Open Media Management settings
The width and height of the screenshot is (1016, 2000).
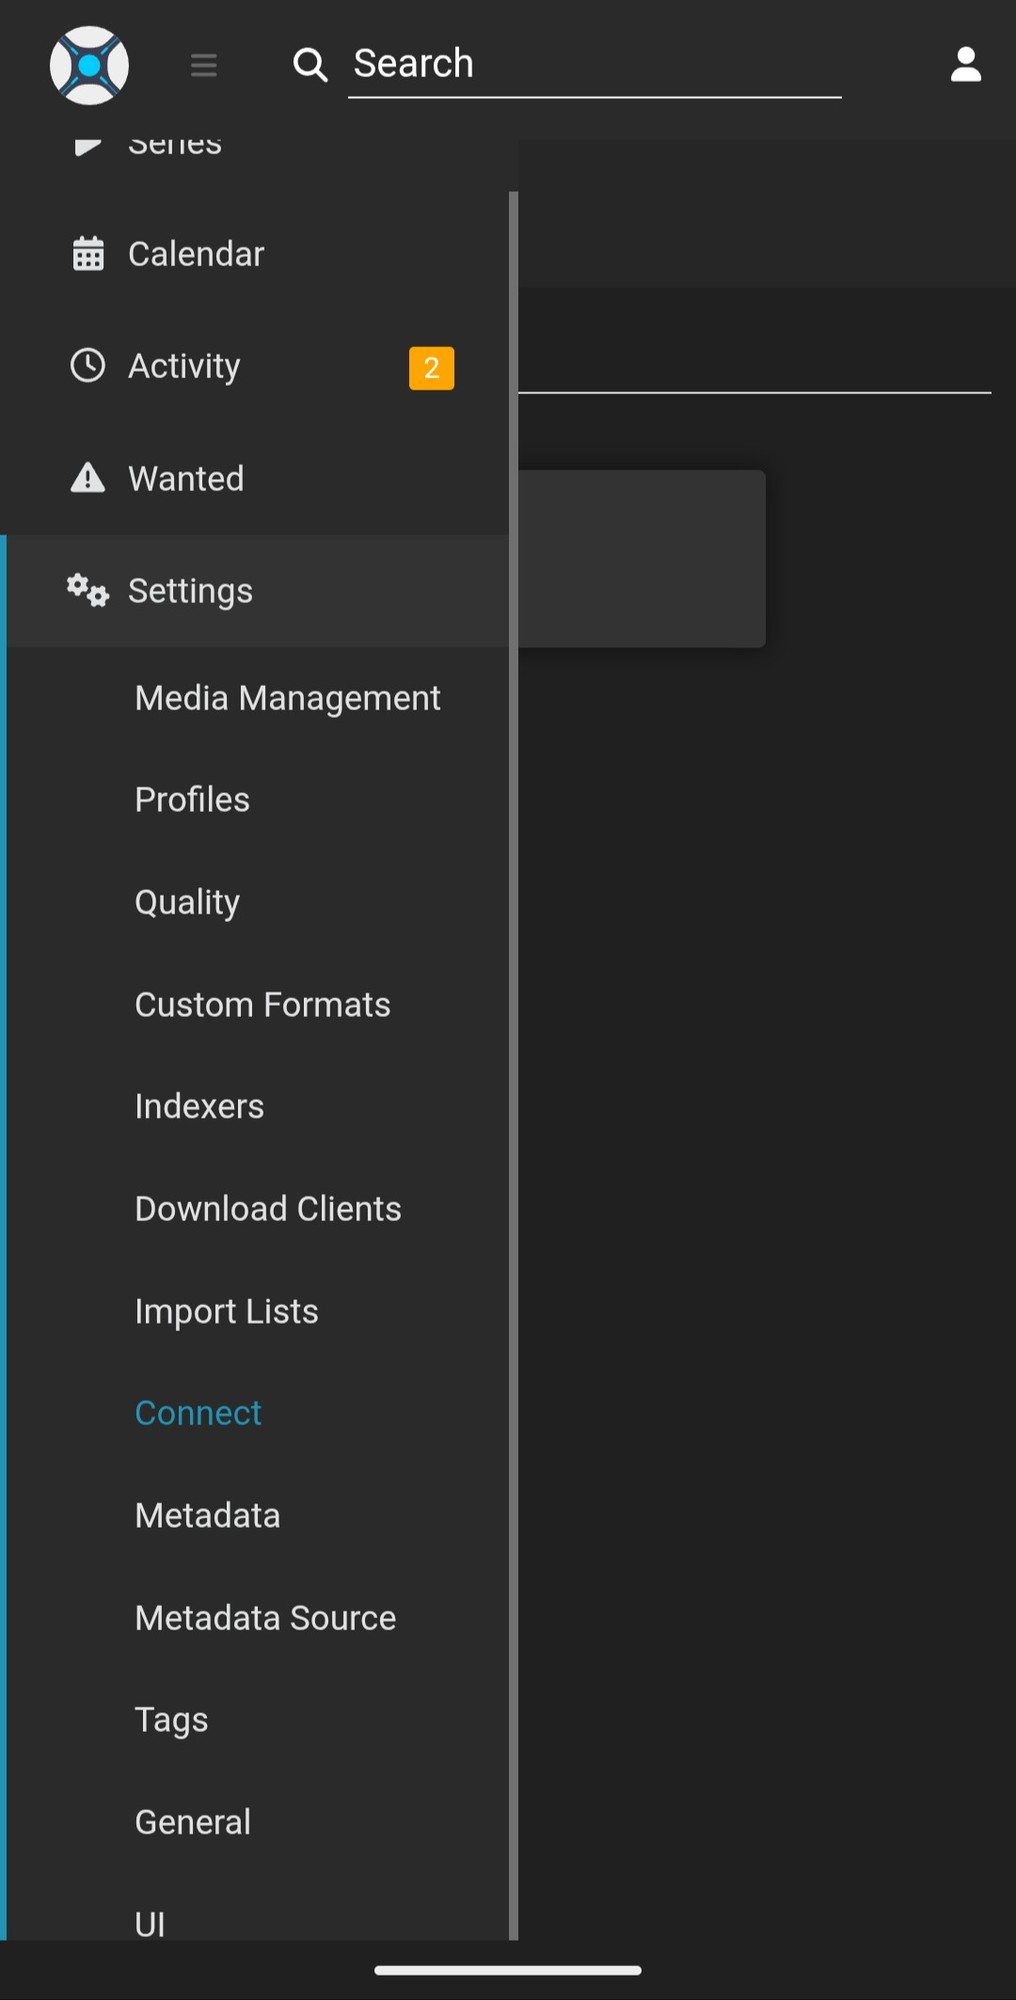pos(287,698)
